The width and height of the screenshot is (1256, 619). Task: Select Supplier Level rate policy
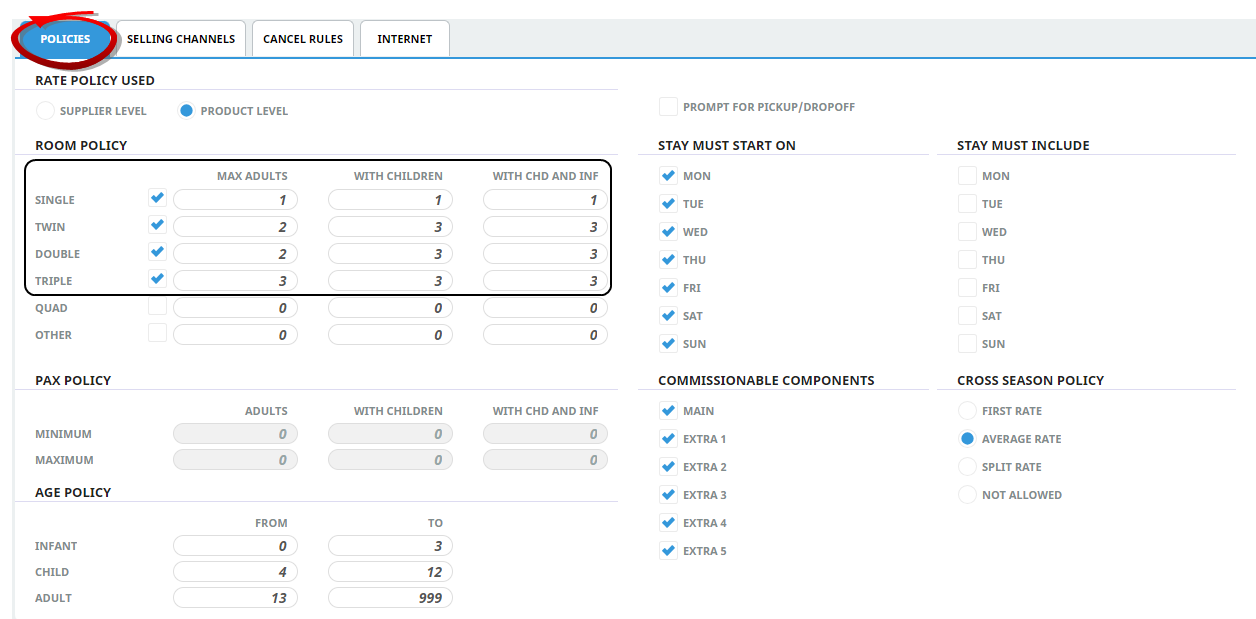click(45, 111)
